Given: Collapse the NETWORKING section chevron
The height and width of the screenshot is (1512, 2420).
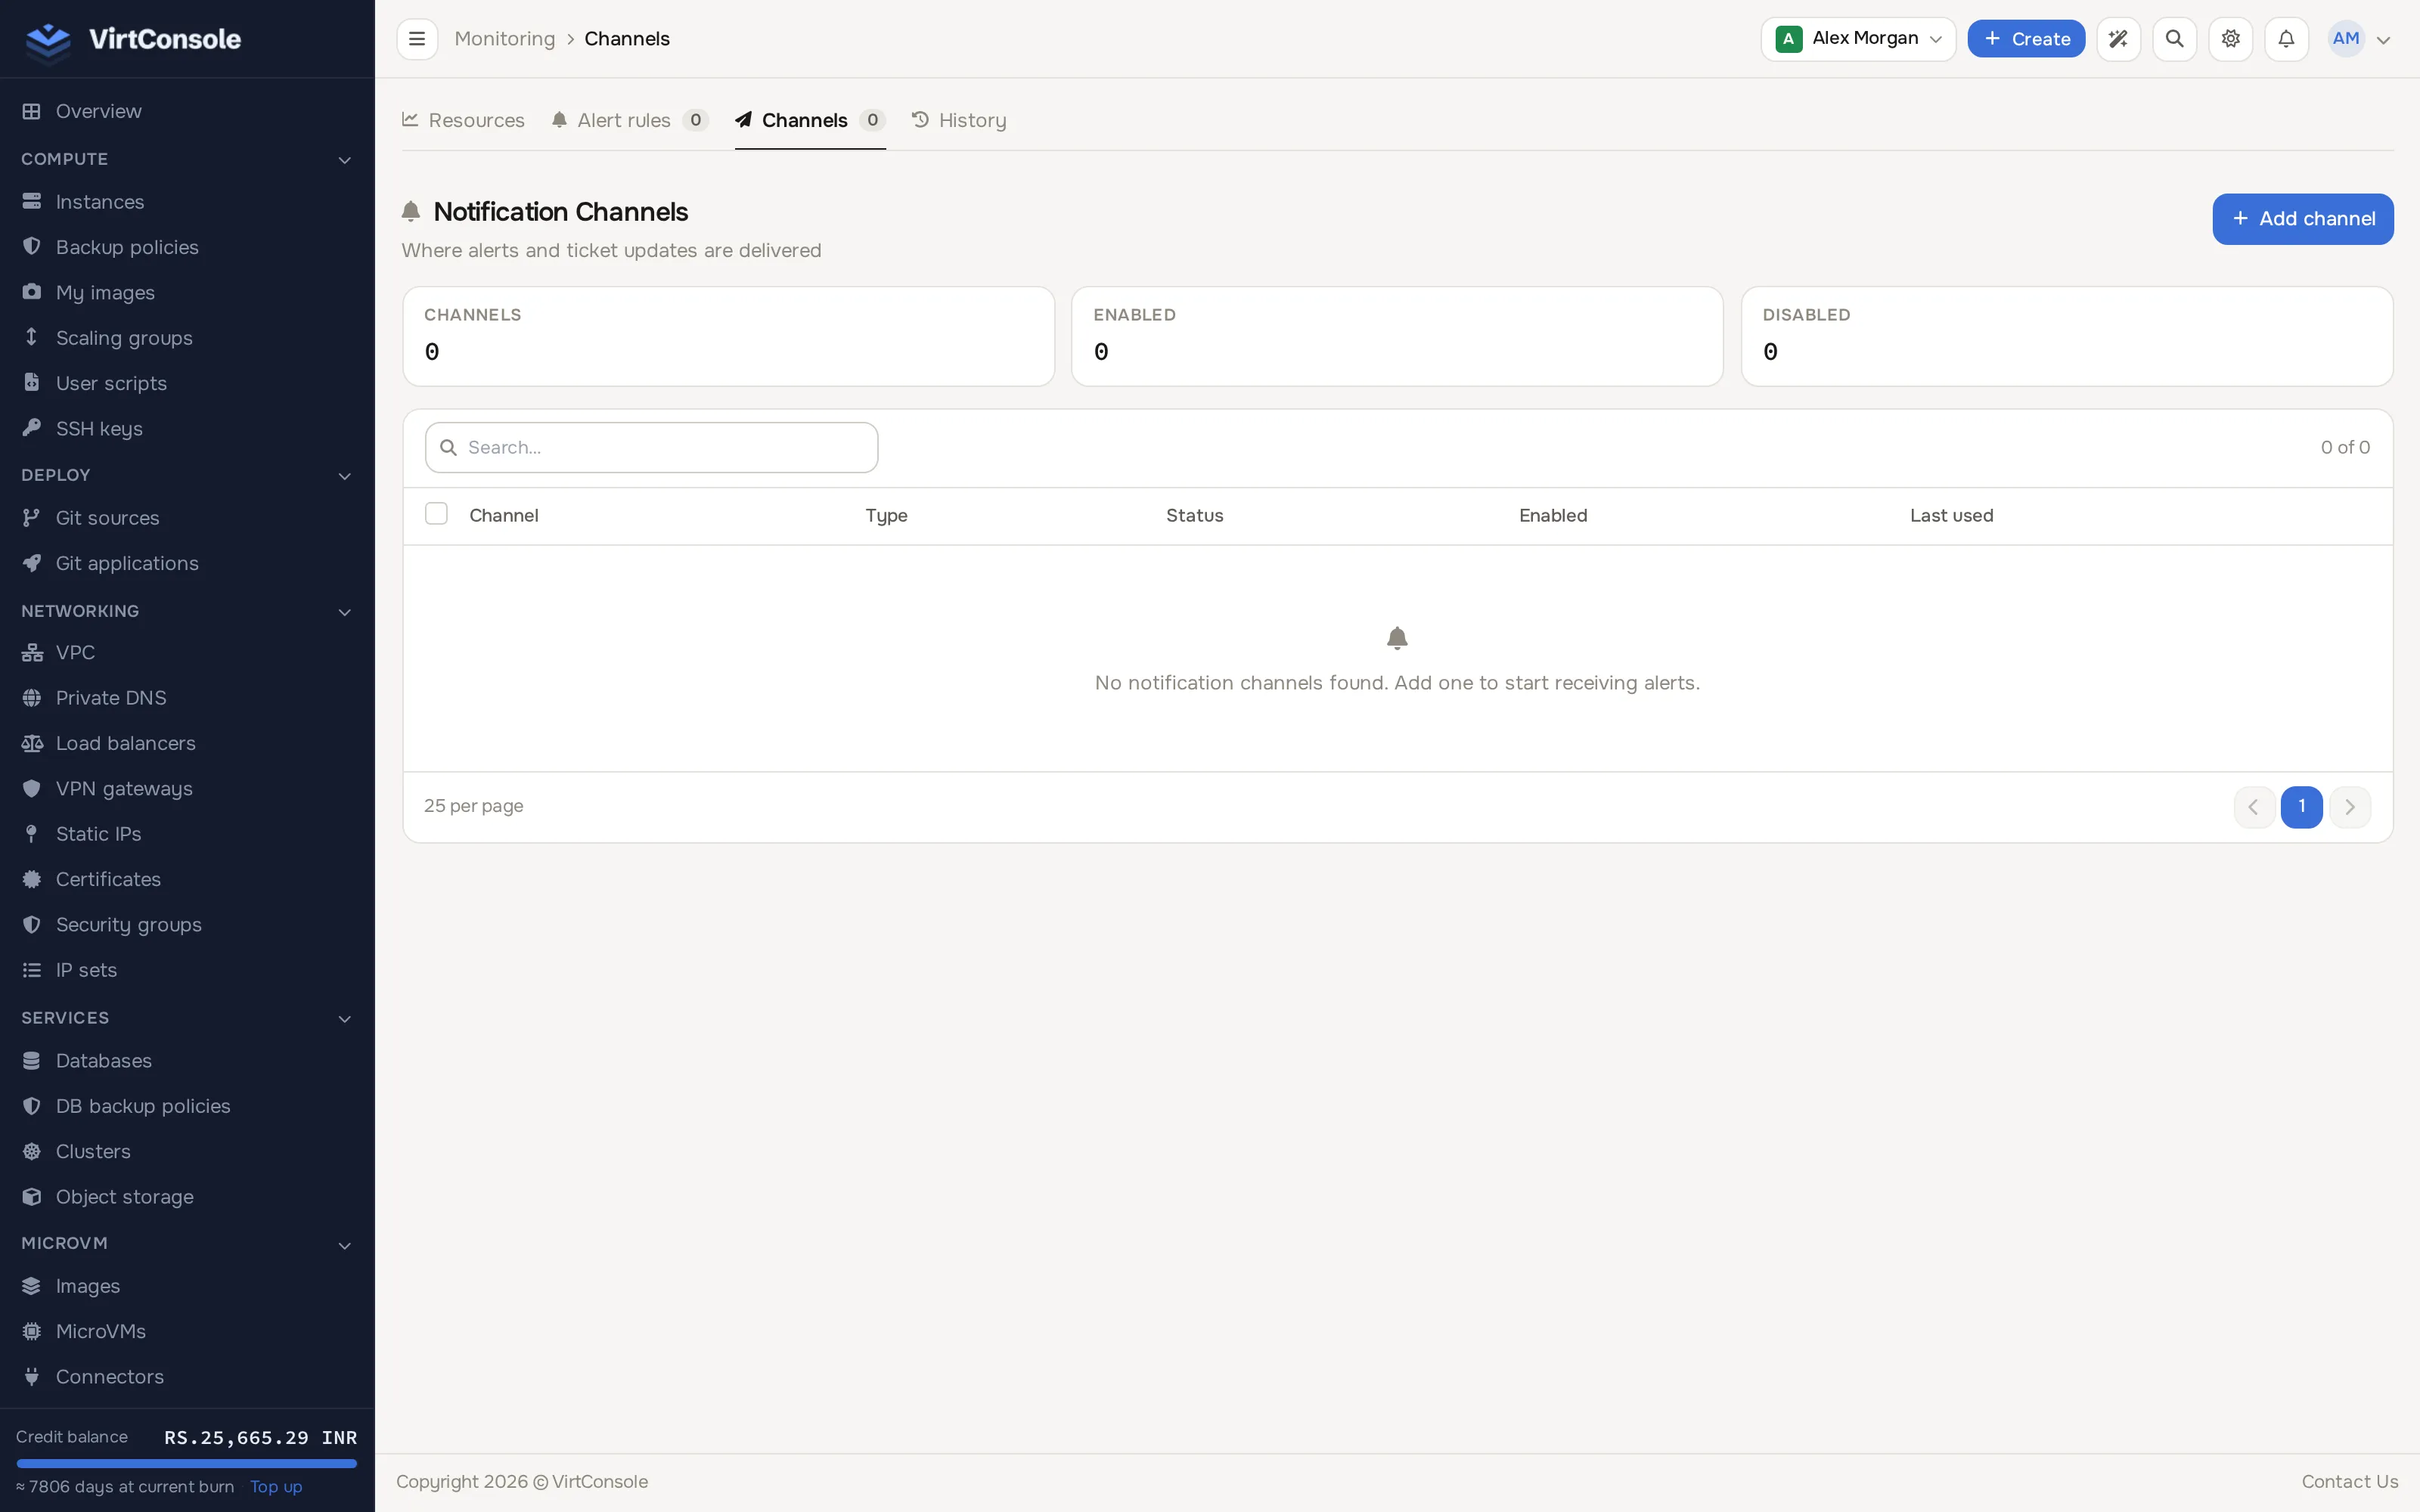Looking at the screenshot, I should [345, 612].
